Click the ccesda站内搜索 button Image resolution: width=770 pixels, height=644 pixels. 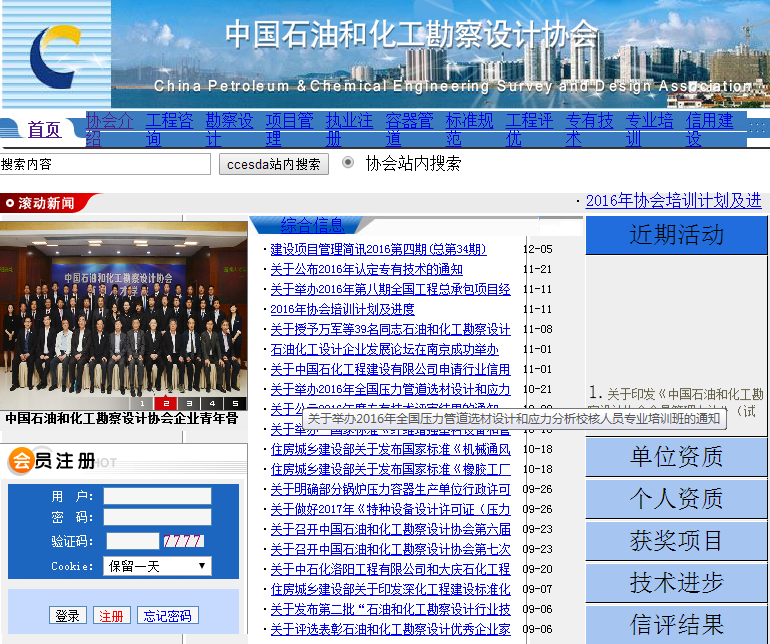tap(274, 164)
